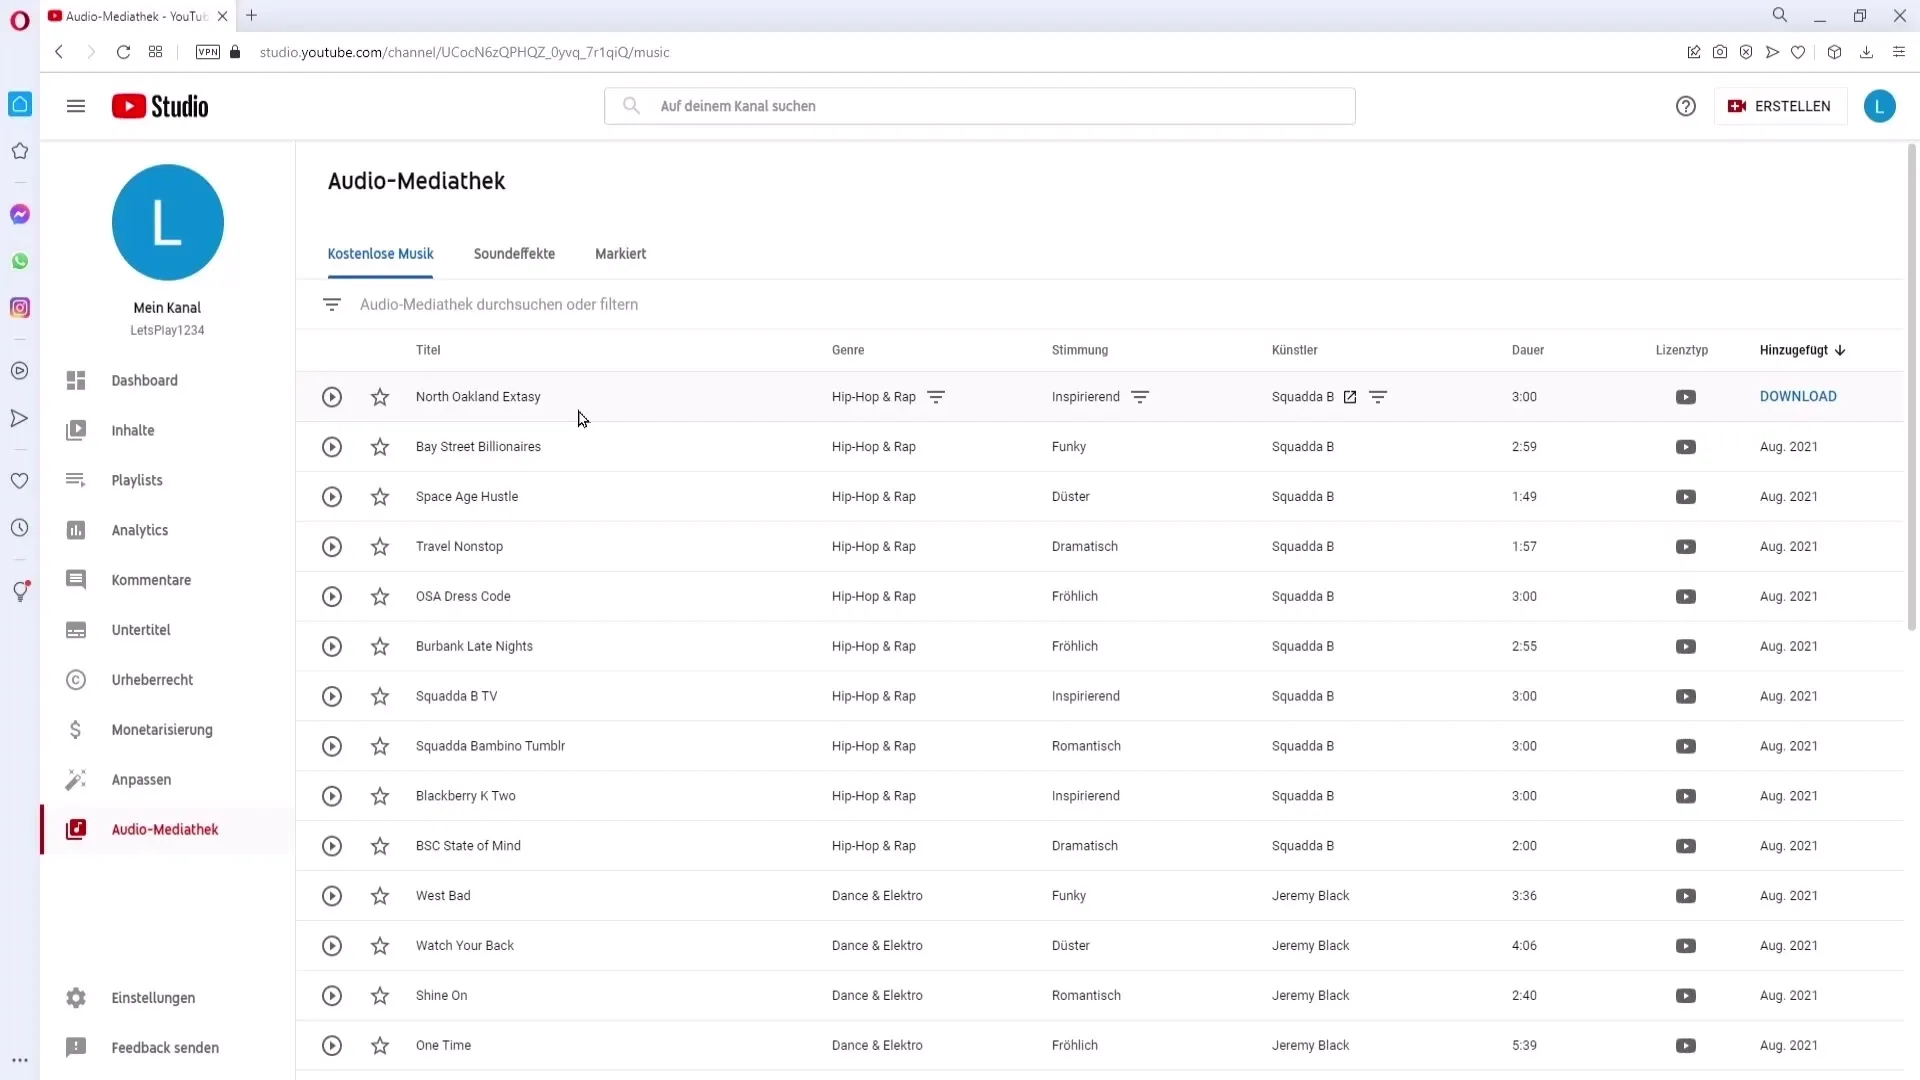1920x1080 pixels.
Task: Click Urheberrecht icon in left sidebar
Action: click(x=75, y=679)
